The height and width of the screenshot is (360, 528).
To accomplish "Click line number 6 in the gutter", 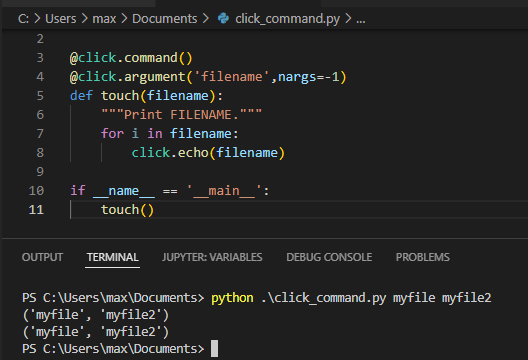I will 40,114.
